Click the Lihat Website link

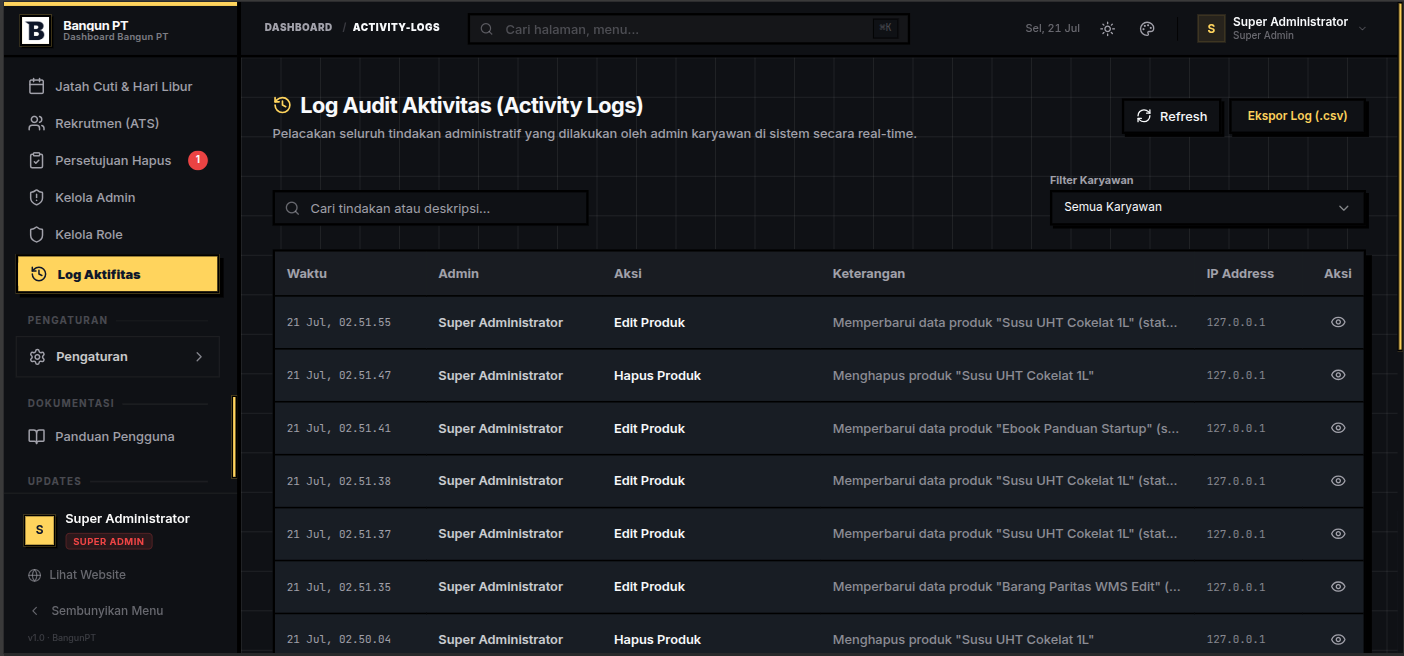[x=87, y=575]
